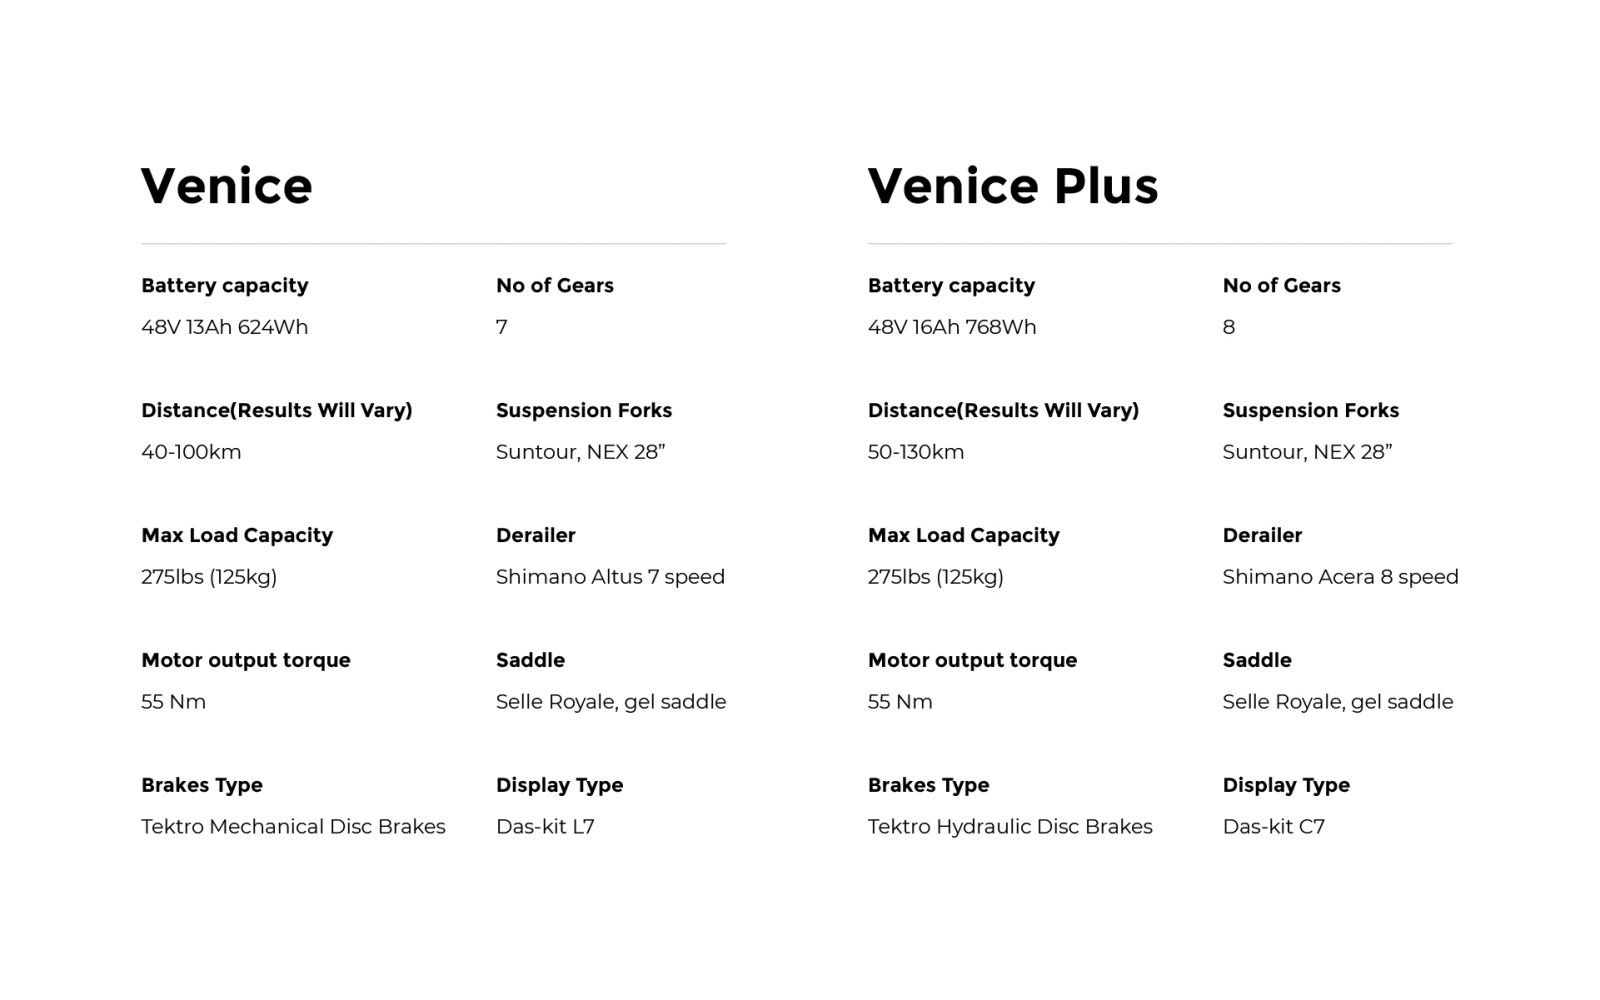Select Shimano Acera 8 speed text
This screenshot has width=1600, height=1000.
[1340, 577]
